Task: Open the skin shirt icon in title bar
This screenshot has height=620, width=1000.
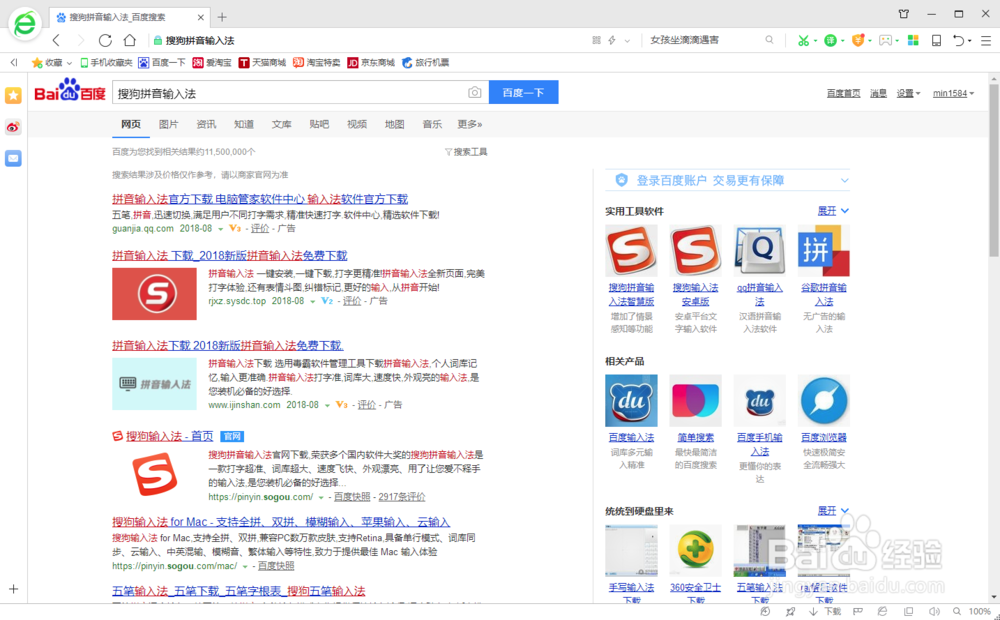Action: tap(904, 14)
